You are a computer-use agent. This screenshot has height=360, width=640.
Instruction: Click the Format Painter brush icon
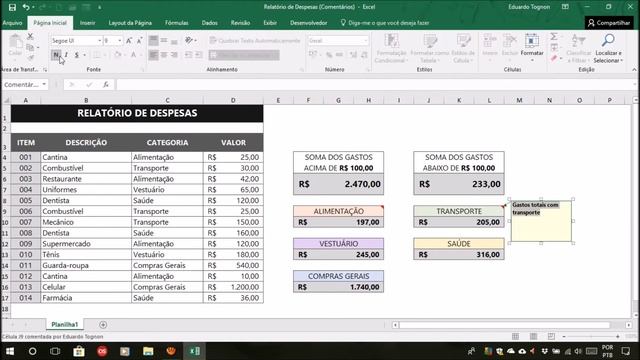click(30, 58)
